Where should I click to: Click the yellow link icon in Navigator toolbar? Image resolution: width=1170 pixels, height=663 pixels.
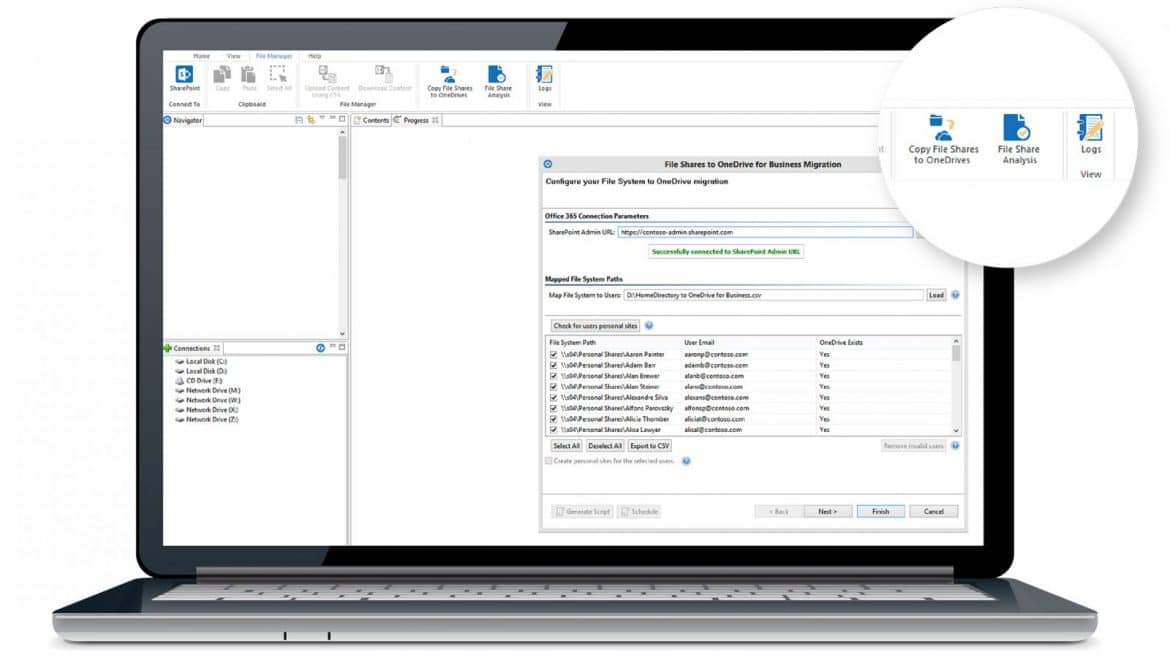tap(311, 119)
